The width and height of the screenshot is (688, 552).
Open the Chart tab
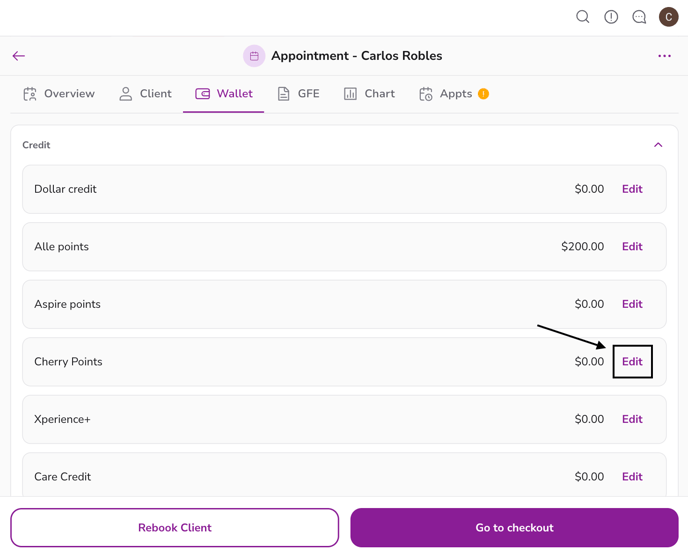[x=369, y=94]
